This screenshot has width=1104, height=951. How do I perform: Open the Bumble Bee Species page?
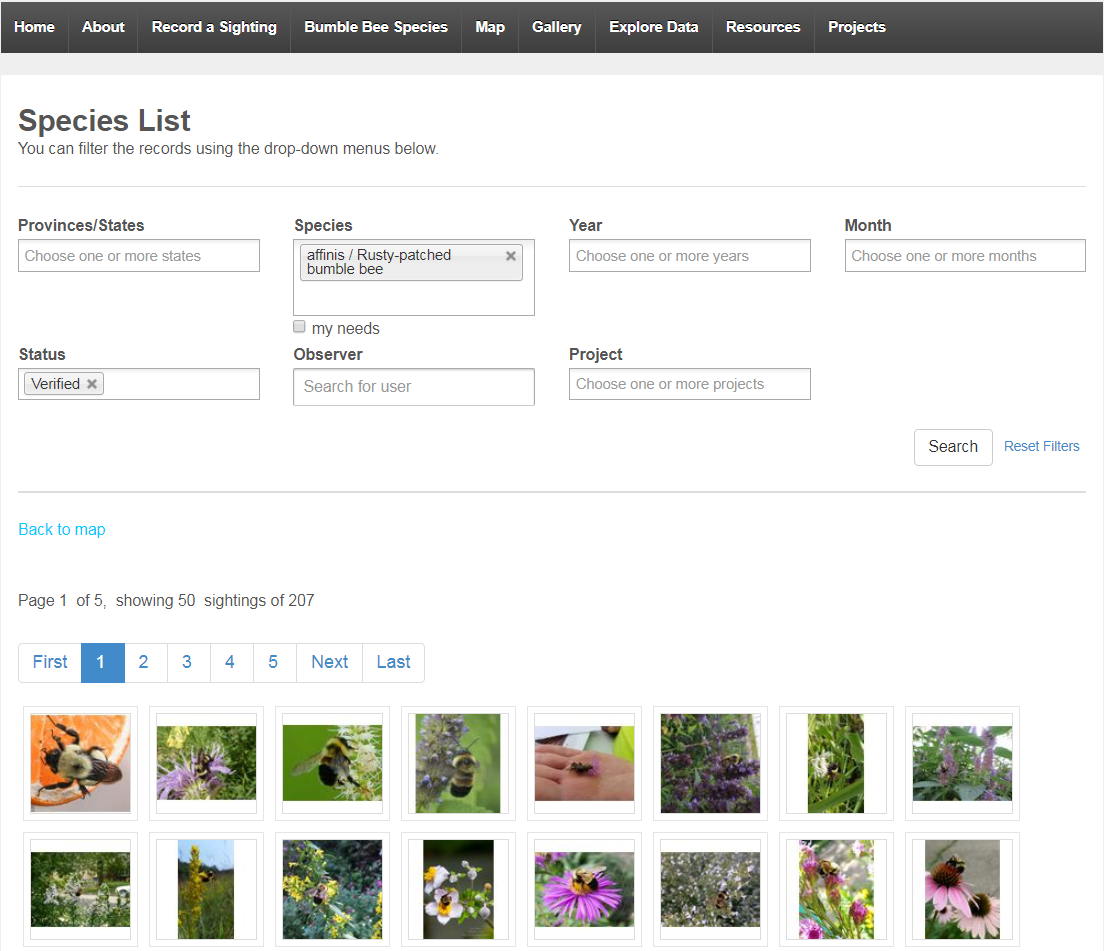tap(375, 27)
